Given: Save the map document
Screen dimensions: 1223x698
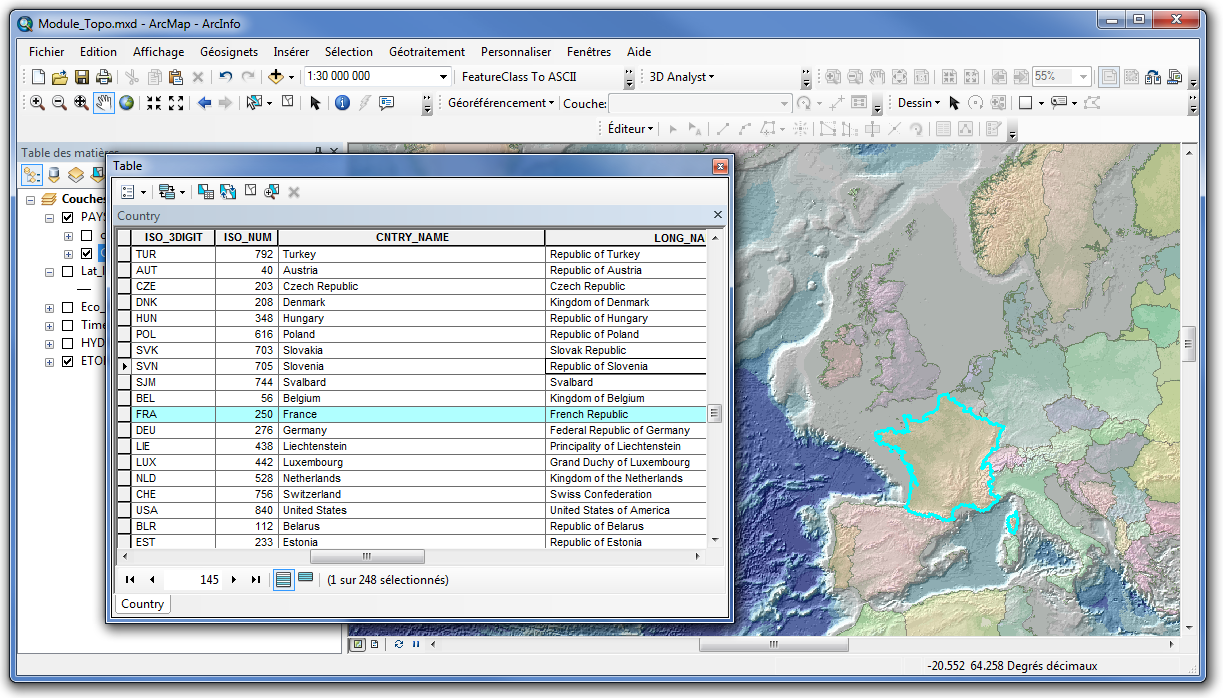Looking at the screenshot, I should pos(81,77).
